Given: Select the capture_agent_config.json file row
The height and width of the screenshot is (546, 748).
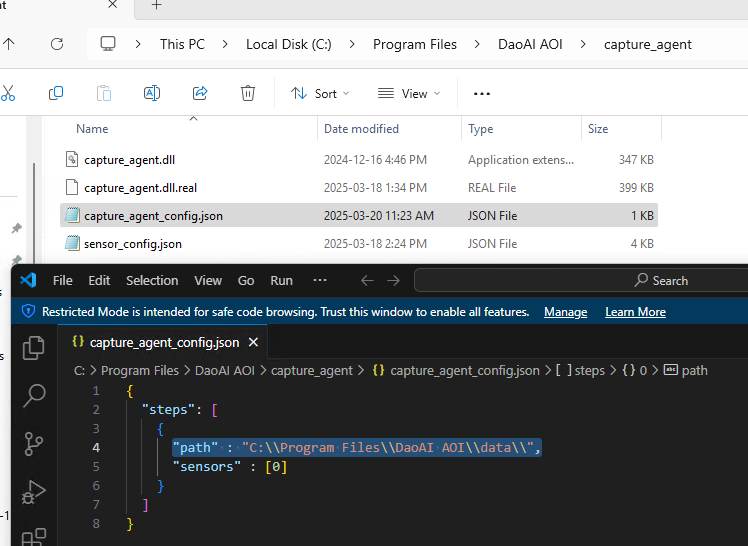Looking at the screenshot, I should coord(359,216).
